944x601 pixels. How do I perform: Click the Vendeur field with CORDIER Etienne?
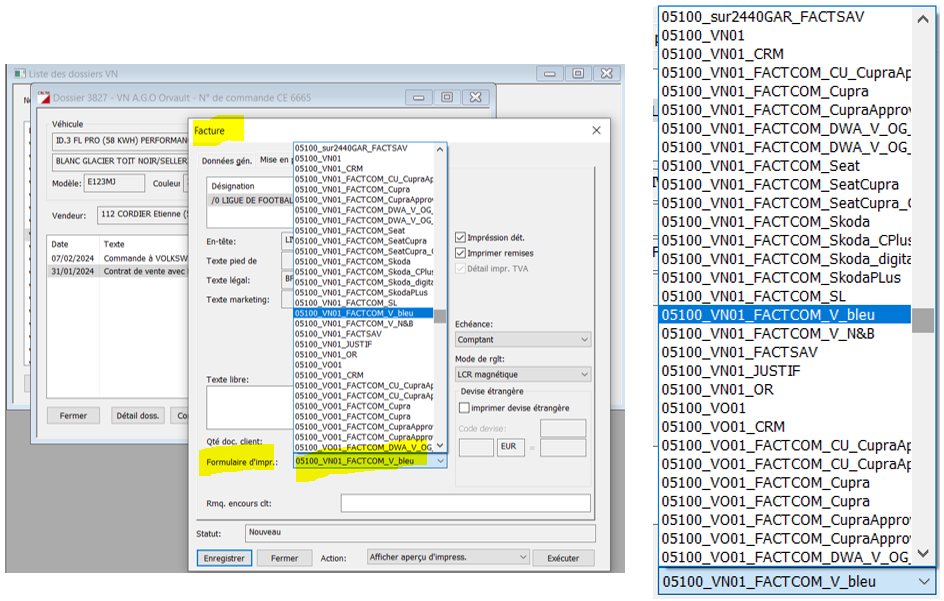pyautogui.click(x=143, y=214)
